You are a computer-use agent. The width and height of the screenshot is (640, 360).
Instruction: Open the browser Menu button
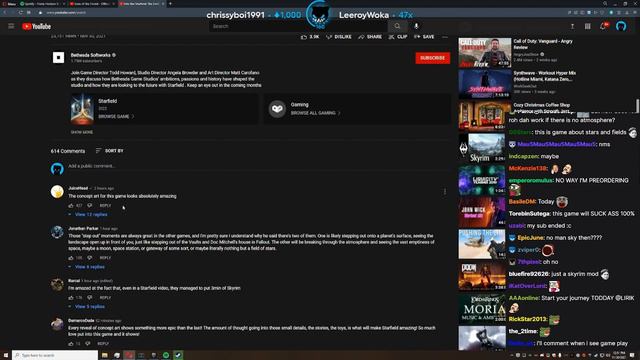pos(9,4)
